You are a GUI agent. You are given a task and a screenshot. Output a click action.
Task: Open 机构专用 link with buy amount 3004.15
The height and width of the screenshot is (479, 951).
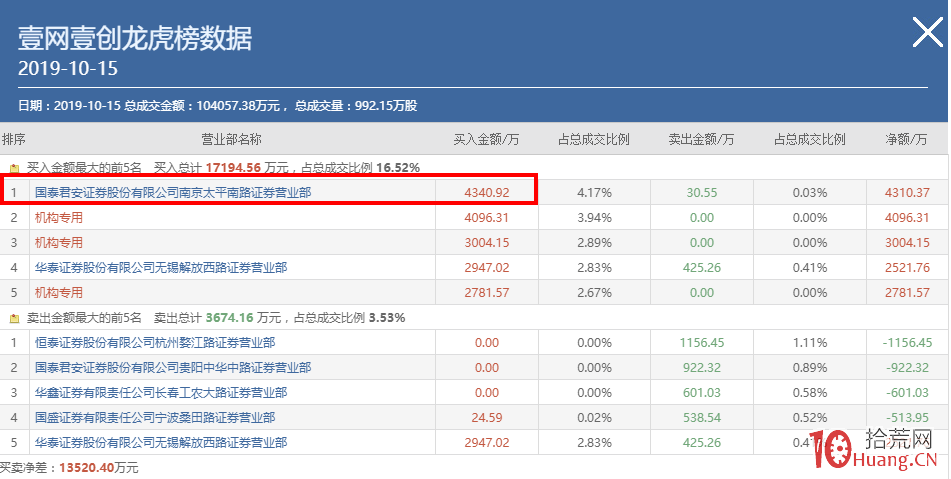pos(59,243)
